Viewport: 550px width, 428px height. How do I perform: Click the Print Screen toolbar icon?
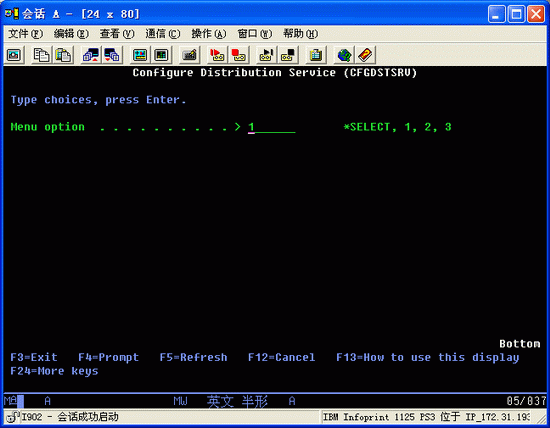click(x=14, y=55)
